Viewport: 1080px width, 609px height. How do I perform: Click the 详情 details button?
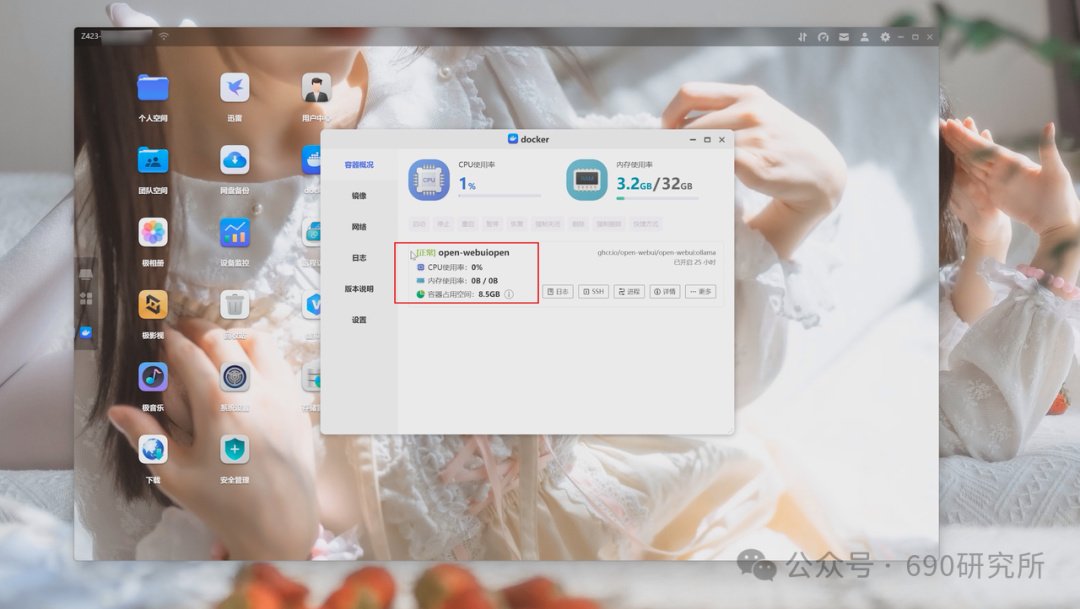(x=665, y=291)
